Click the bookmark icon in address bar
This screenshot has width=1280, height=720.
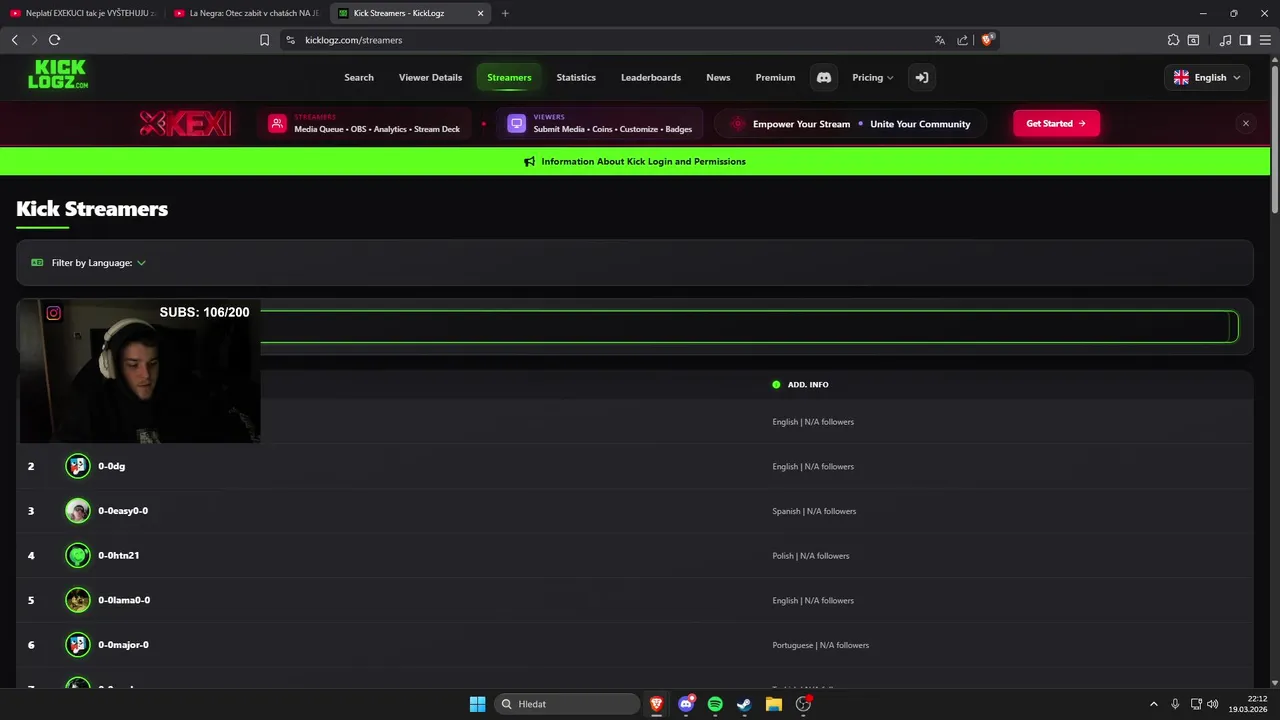(x=264, y=40)
